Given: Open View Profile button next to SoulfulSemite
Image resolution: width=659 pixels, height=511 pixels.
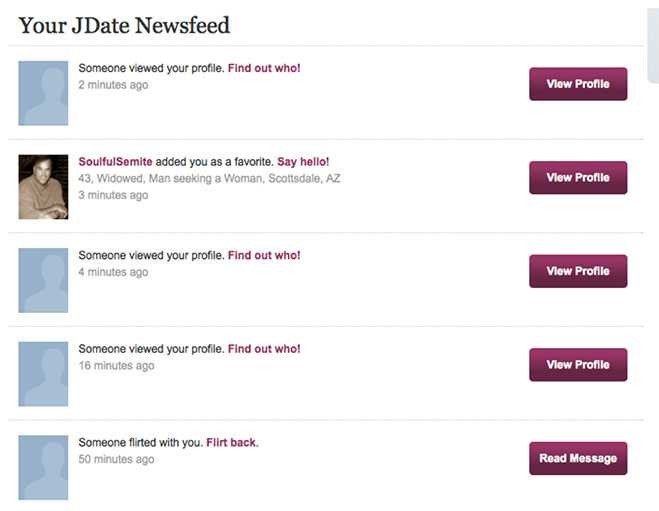Looking at the screenshot, I should pos(578,178).
